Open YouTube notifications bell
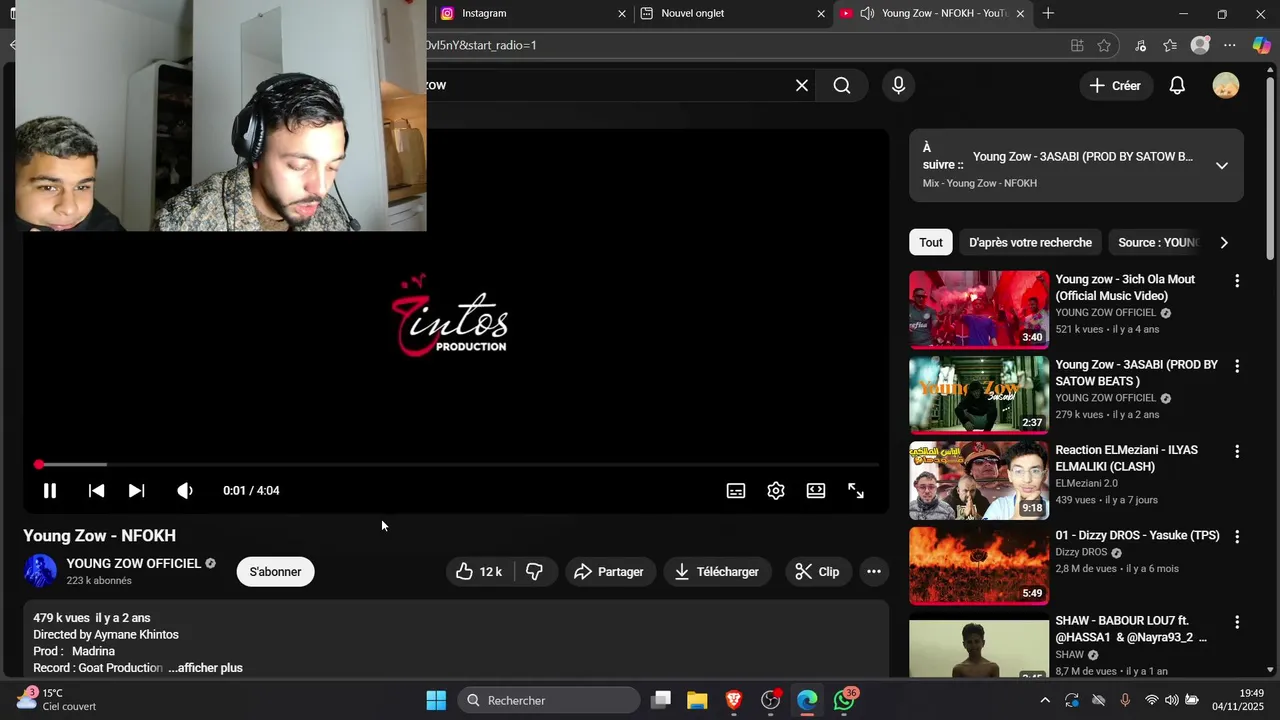Image resolution: width=1280 pixels, height=720 pixels. [x=1178, y=86]
